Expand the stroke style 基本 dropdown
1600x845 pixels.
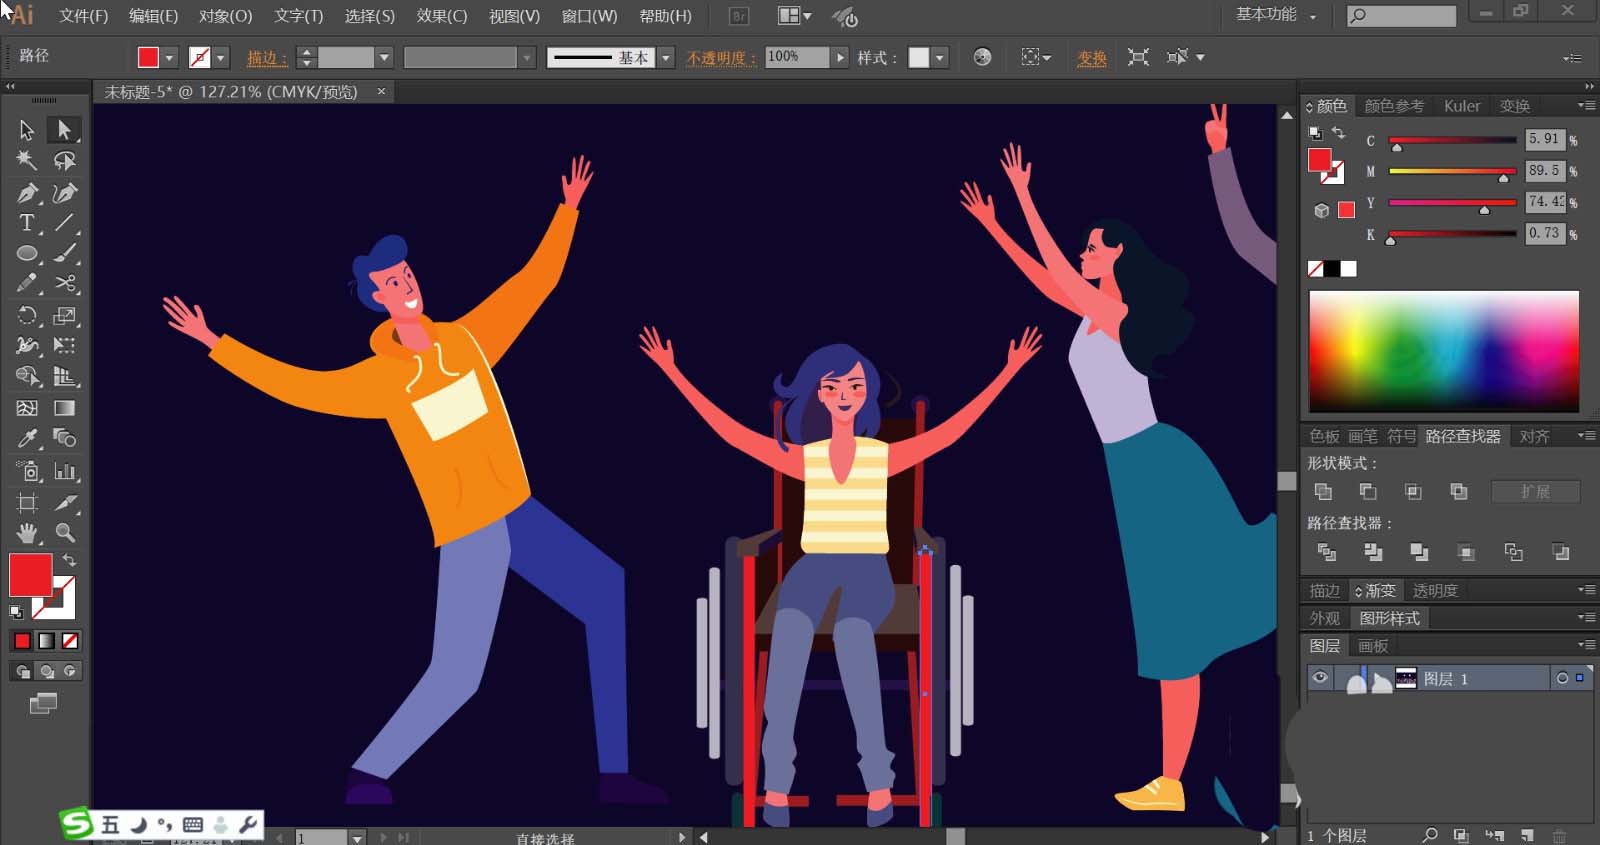tap(666, 58)
